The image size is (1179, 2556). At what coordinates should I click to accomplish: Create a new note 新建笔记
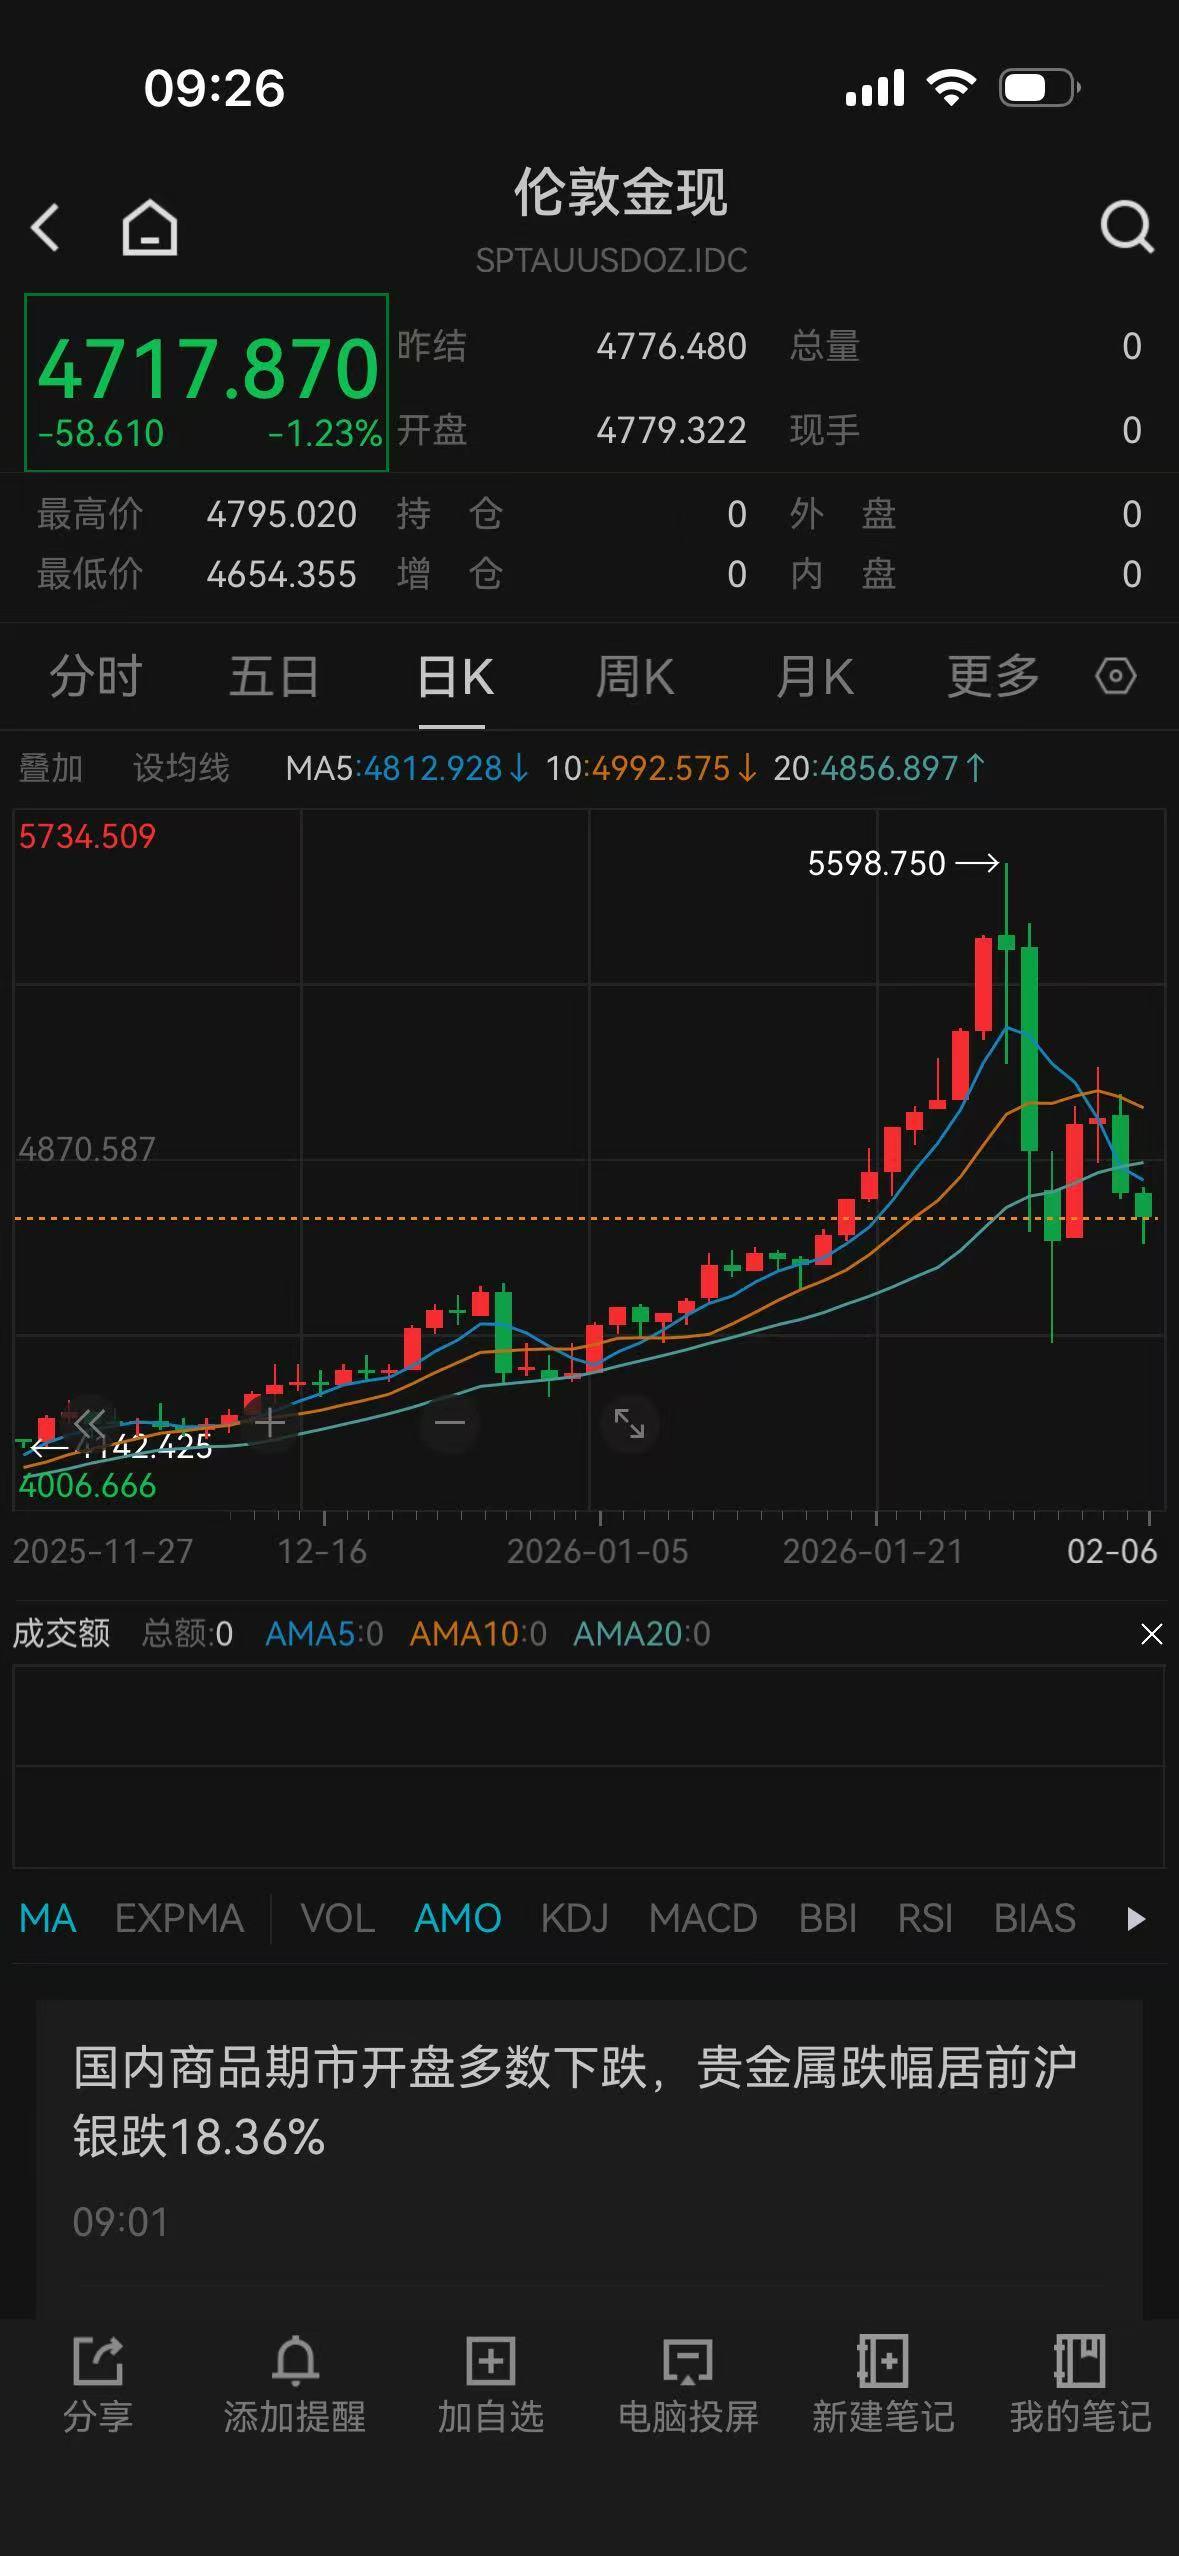(883, 2384)
